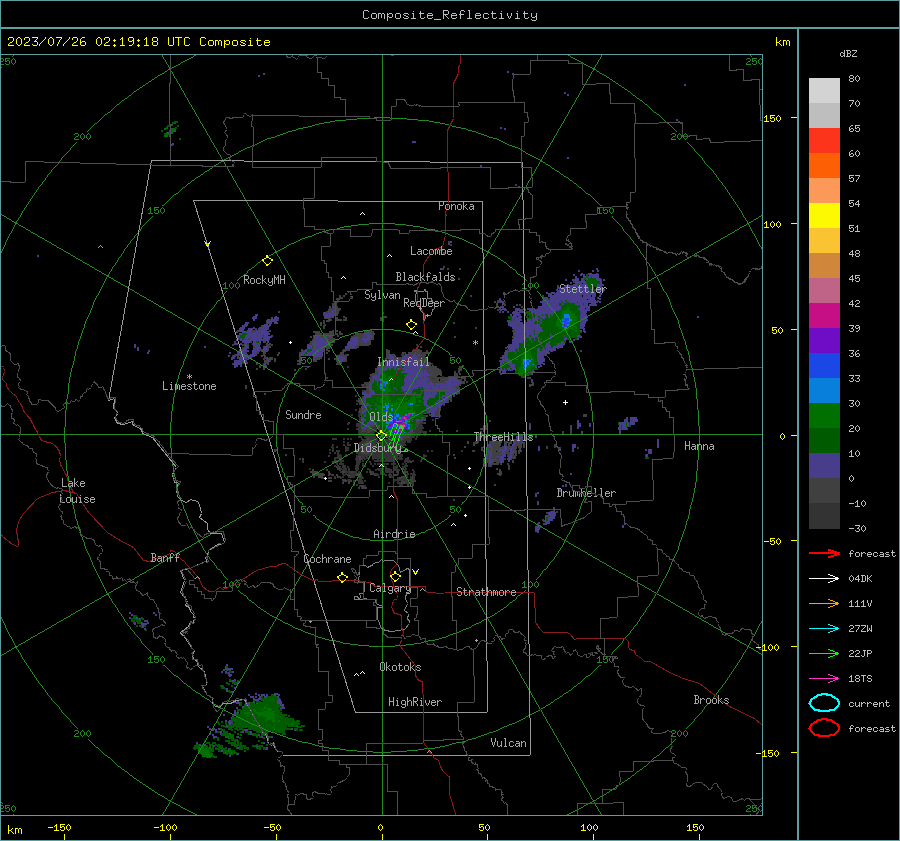This screenshot has width=900, height=841.
Task: Select the red forecast ellipse legend icon
Action: click(824, 728)
